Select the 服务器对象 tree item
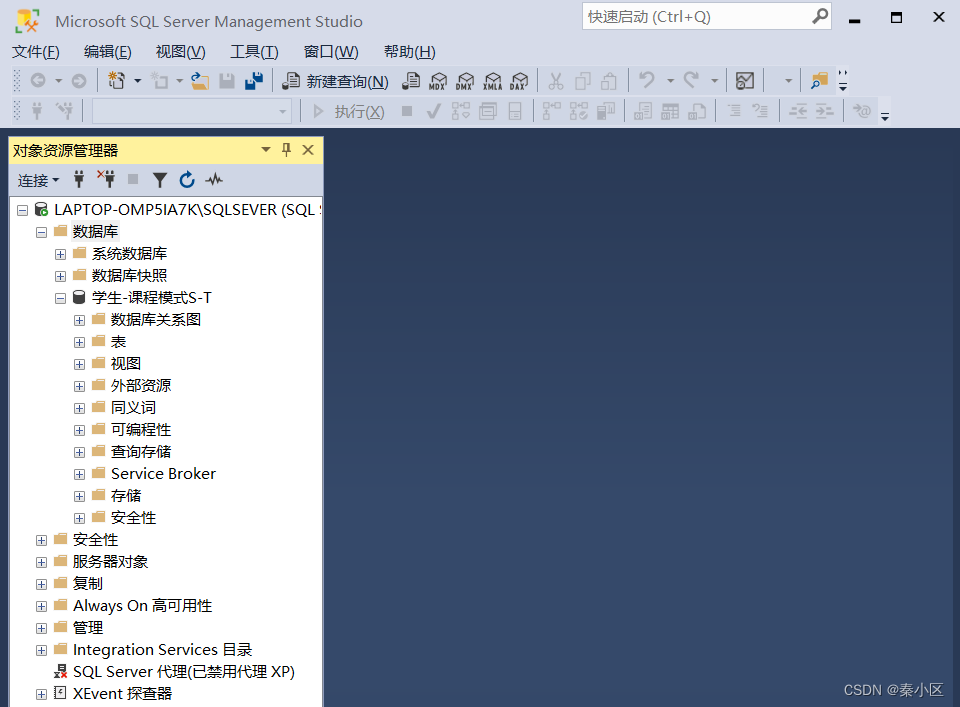This screenshot has width=960, height=707. tap(110, 562)
